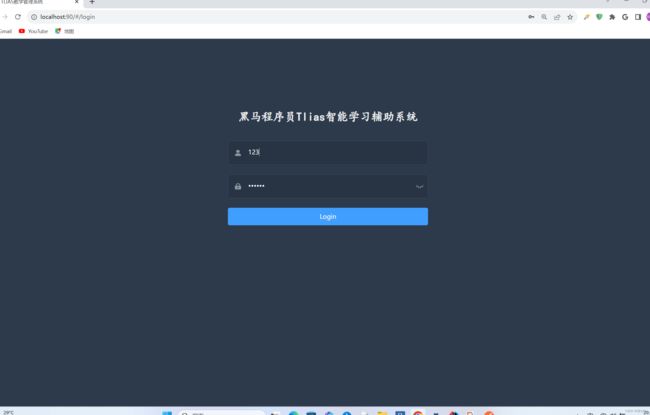Open the YouTube bookmark
Viewport: 650px width, 415px height.
point(34,31)
